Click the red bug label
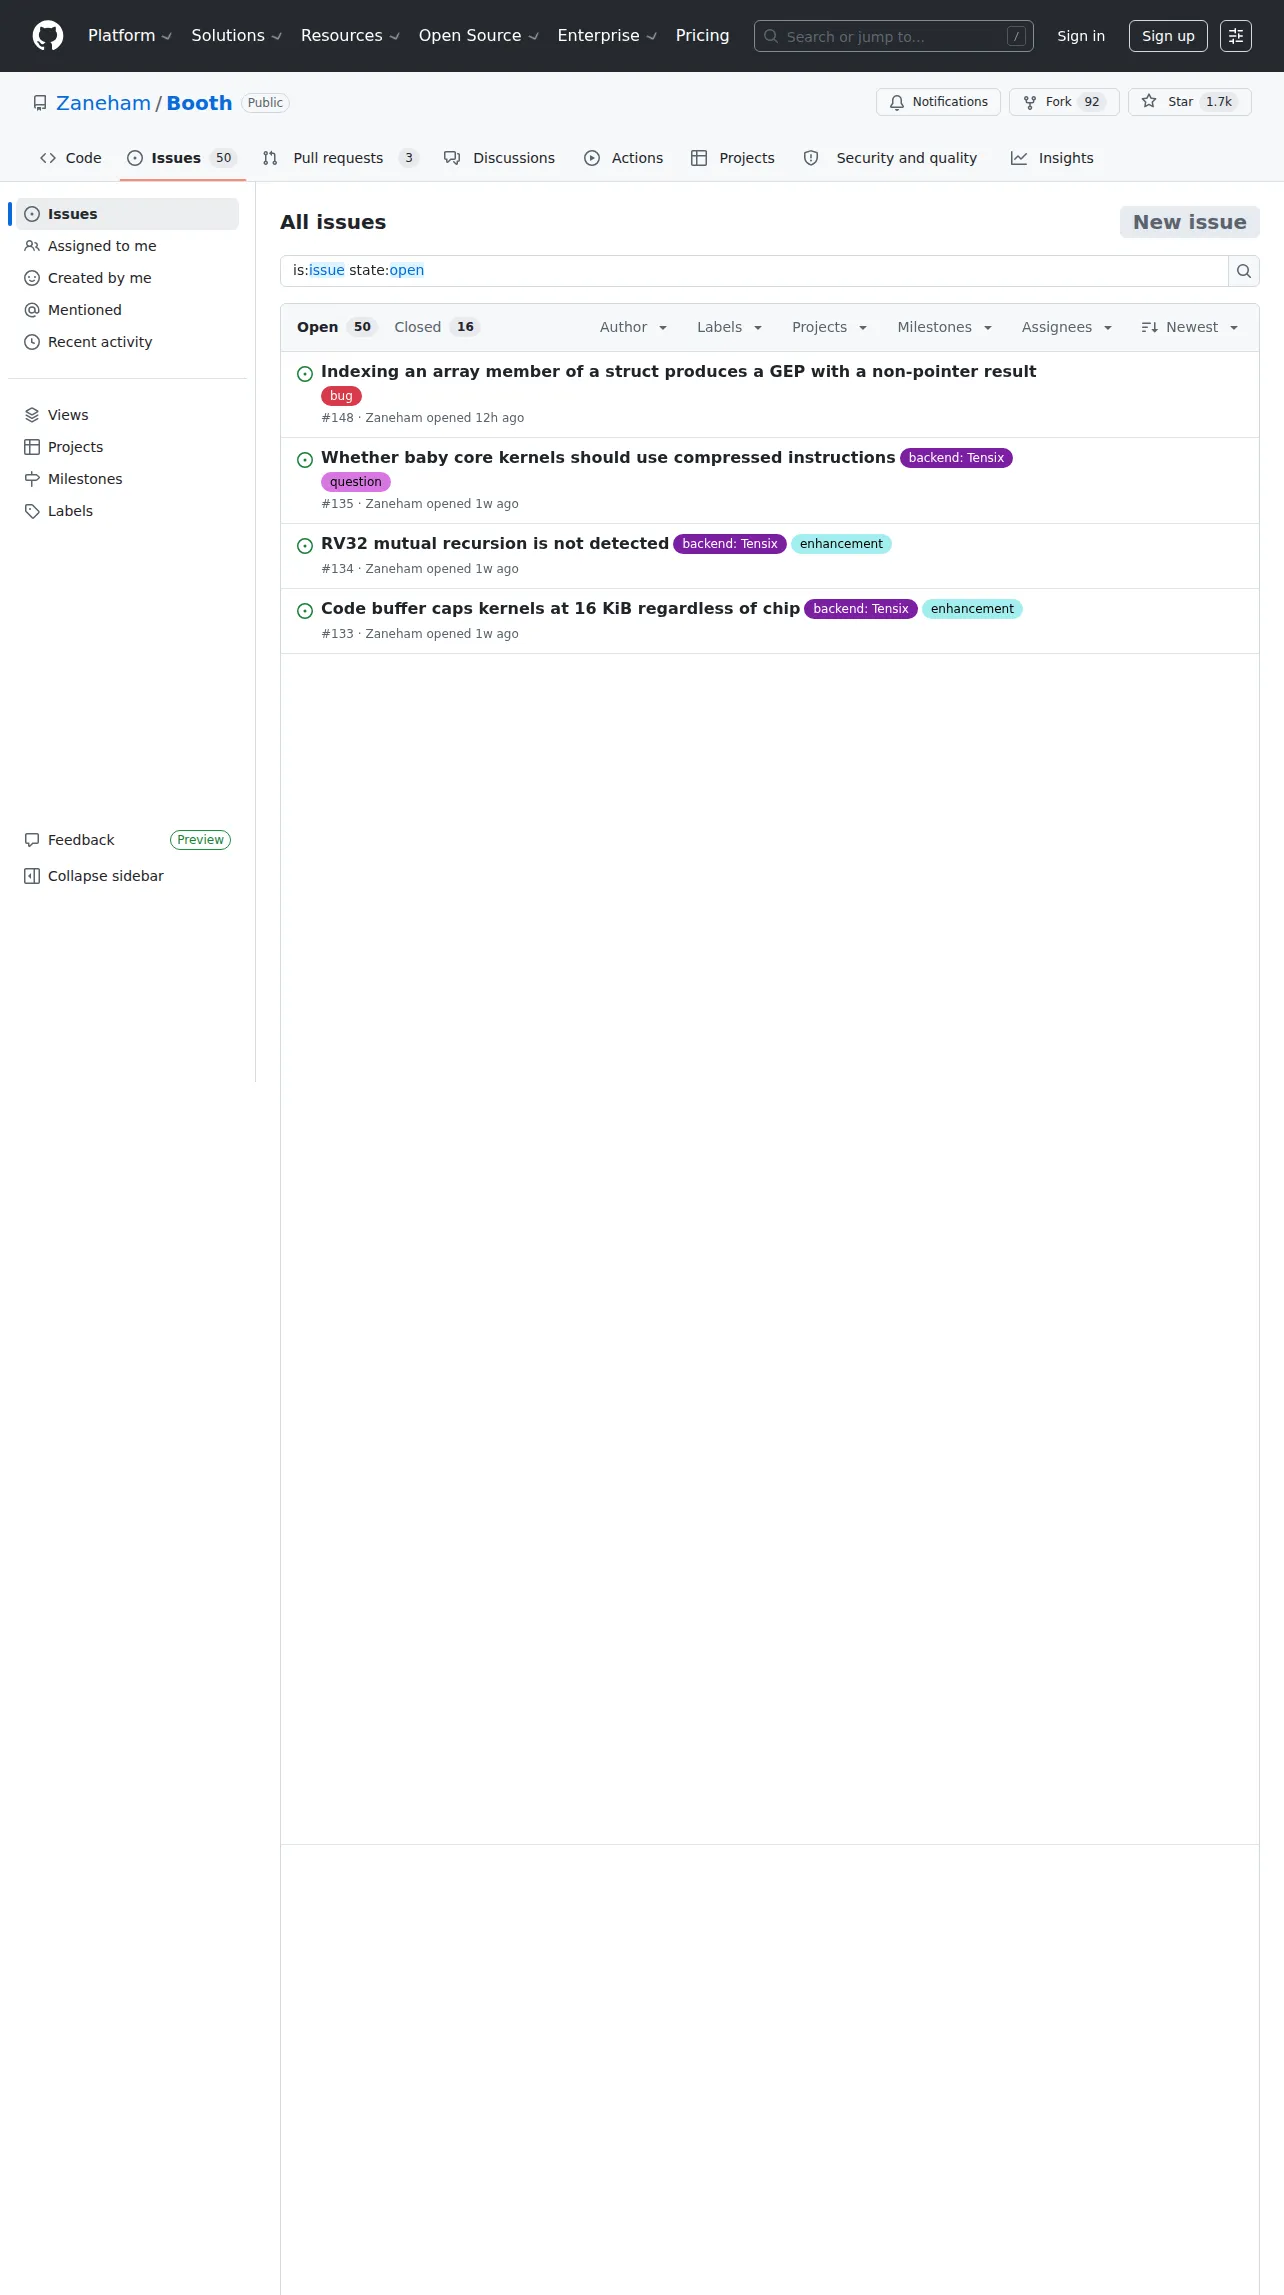This screenshot has width=1284, height=2295. pos(341,396)
